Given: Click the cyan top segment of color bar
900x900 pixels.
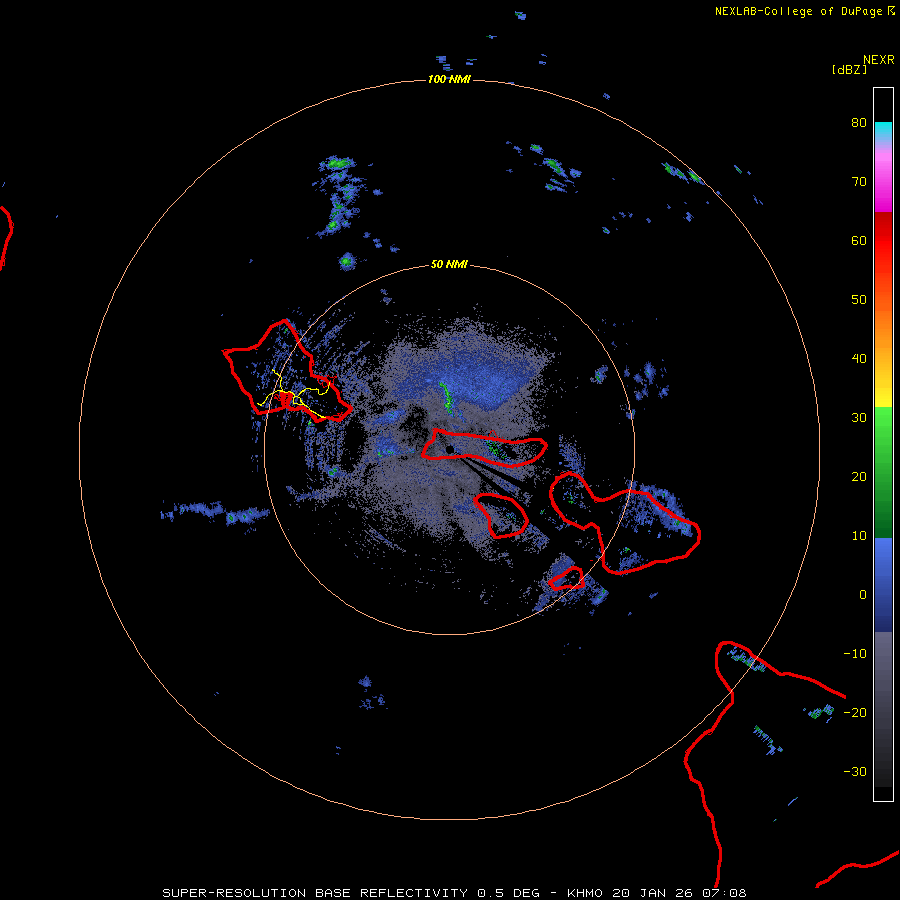Looking at the screenshot, I should [883, 131].
